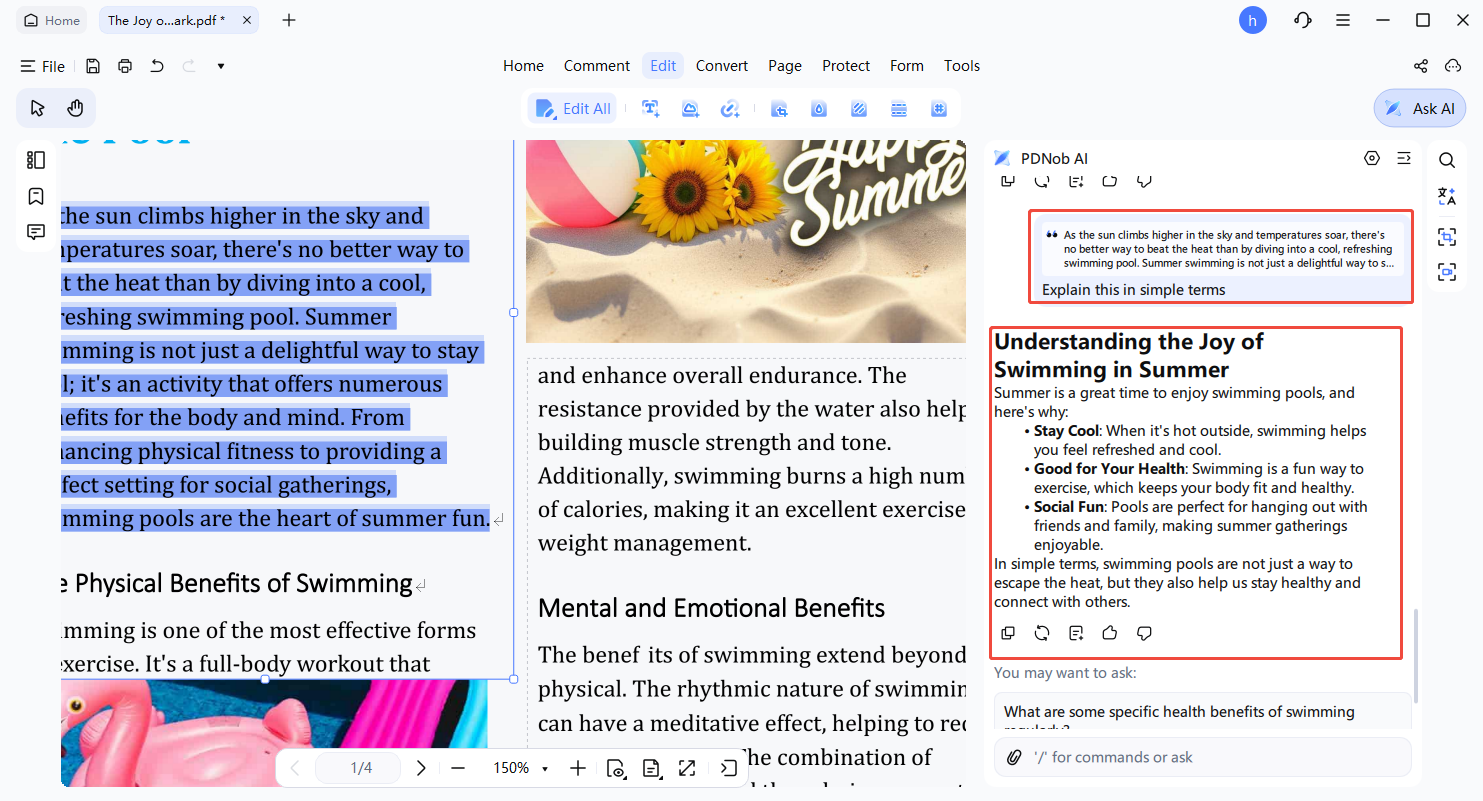Screen dimensions: 1483x801
Task: Copy the AI response with copy icon
Action: click(x=1008, y=633)
